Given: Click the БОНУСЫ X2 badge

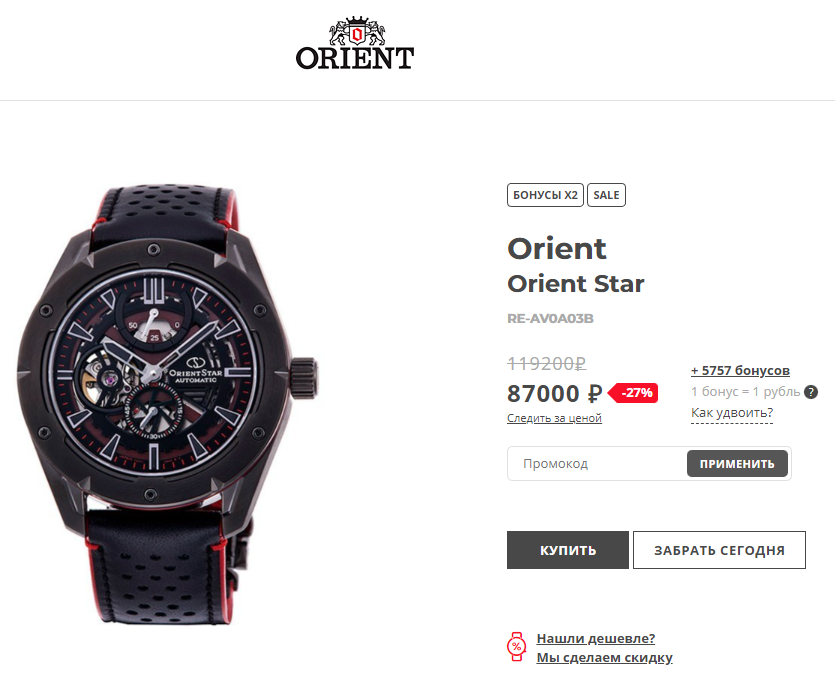Looking at the screenshot, I should pyautogui.click(x=545, y=195).
